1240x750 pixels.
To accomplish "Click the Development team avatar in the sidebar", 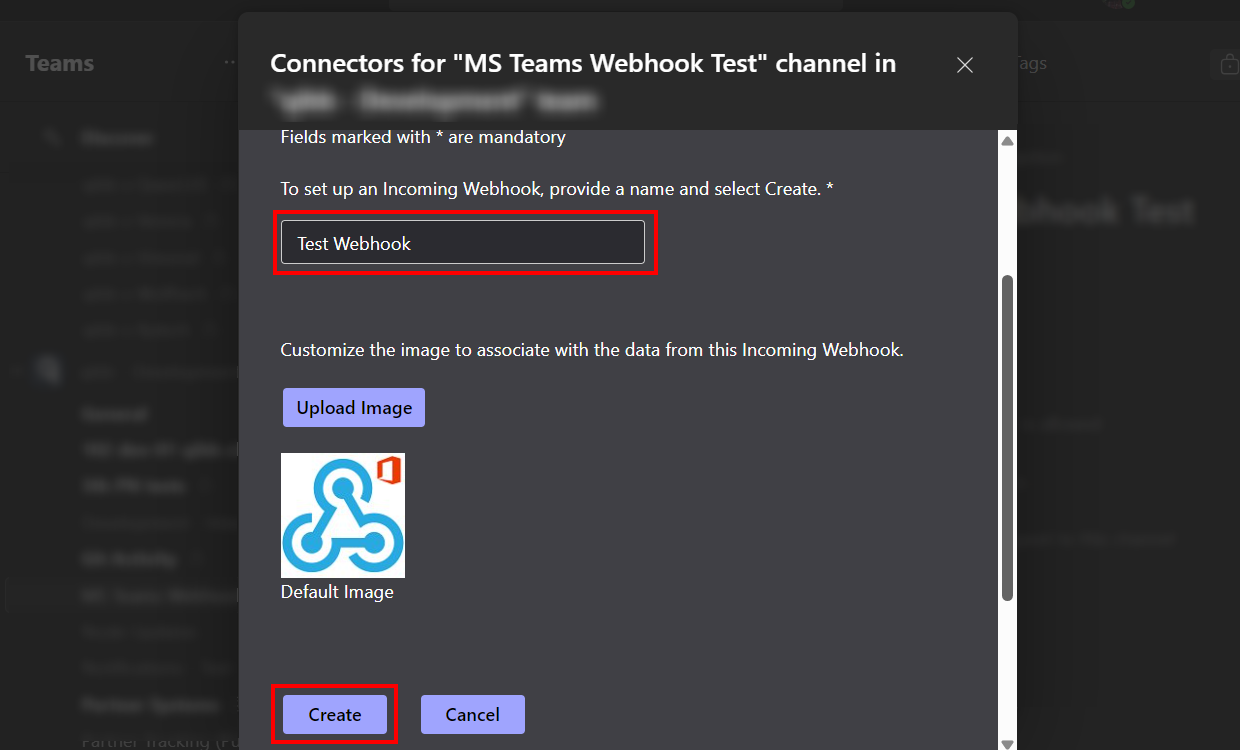I will click(47, 370).
